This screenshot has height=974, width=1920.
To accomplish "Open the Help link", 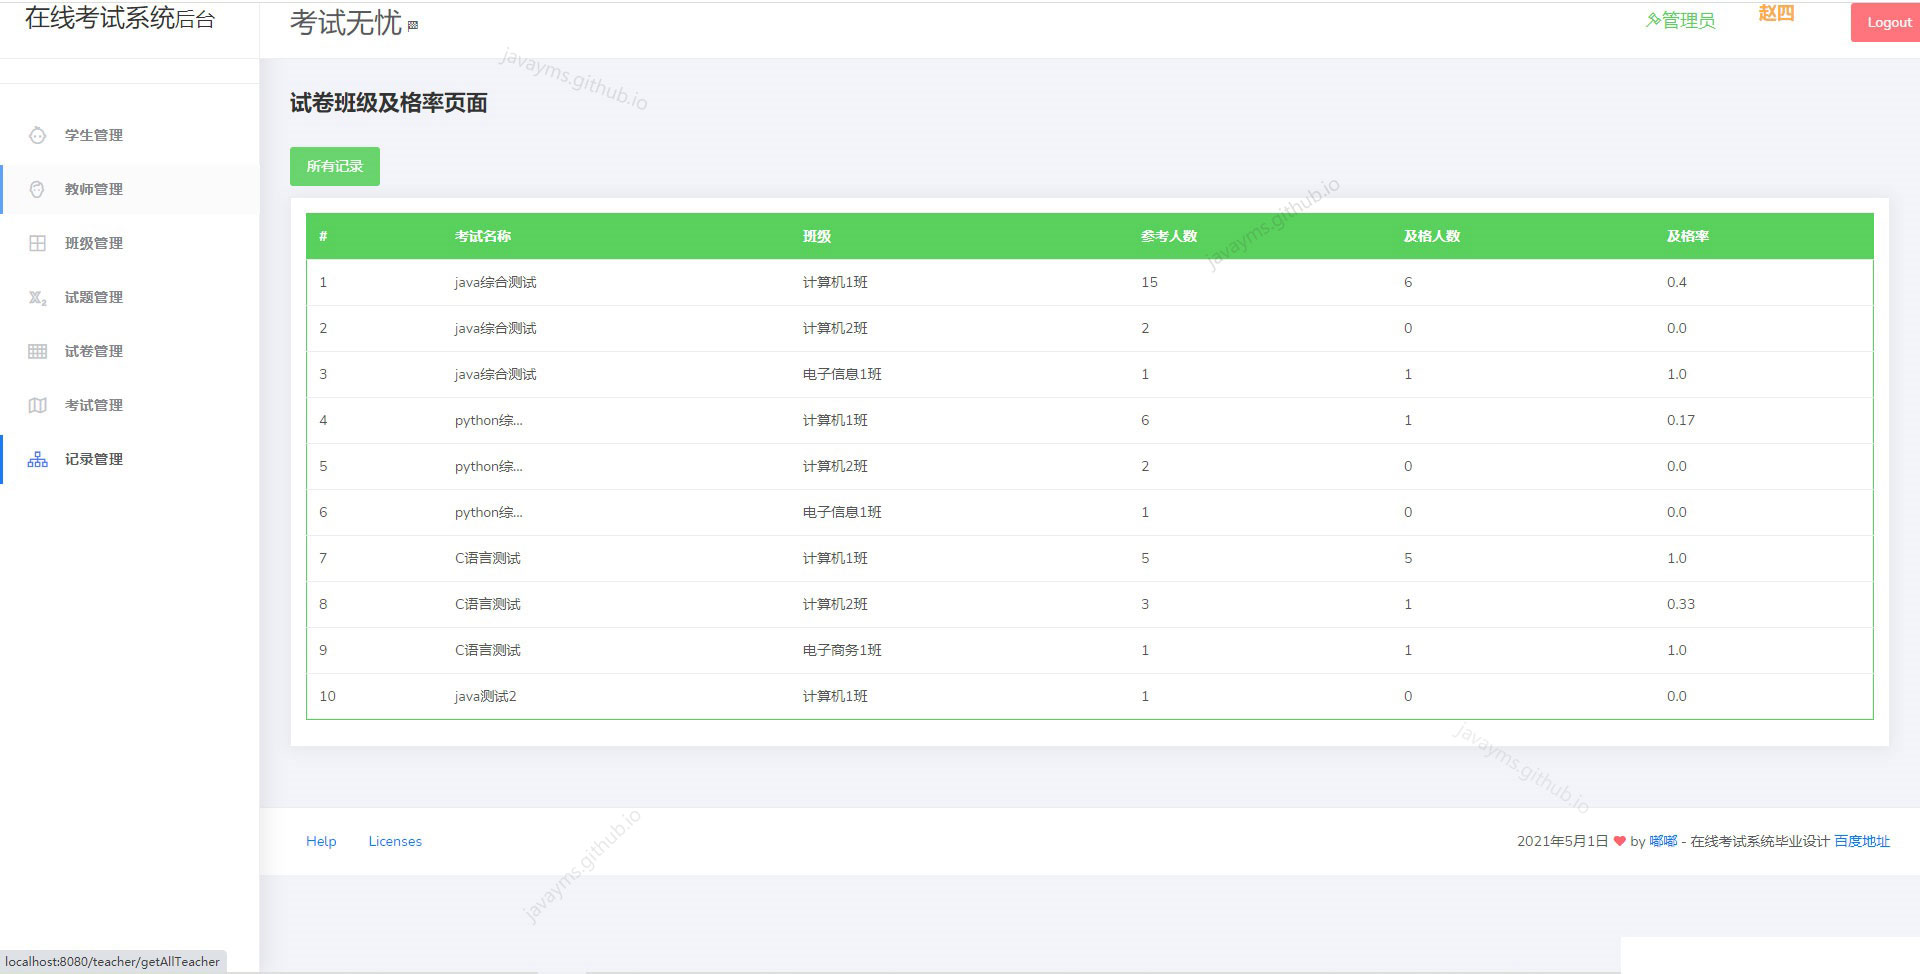I will pyautogui.click(x=321, y=841).
